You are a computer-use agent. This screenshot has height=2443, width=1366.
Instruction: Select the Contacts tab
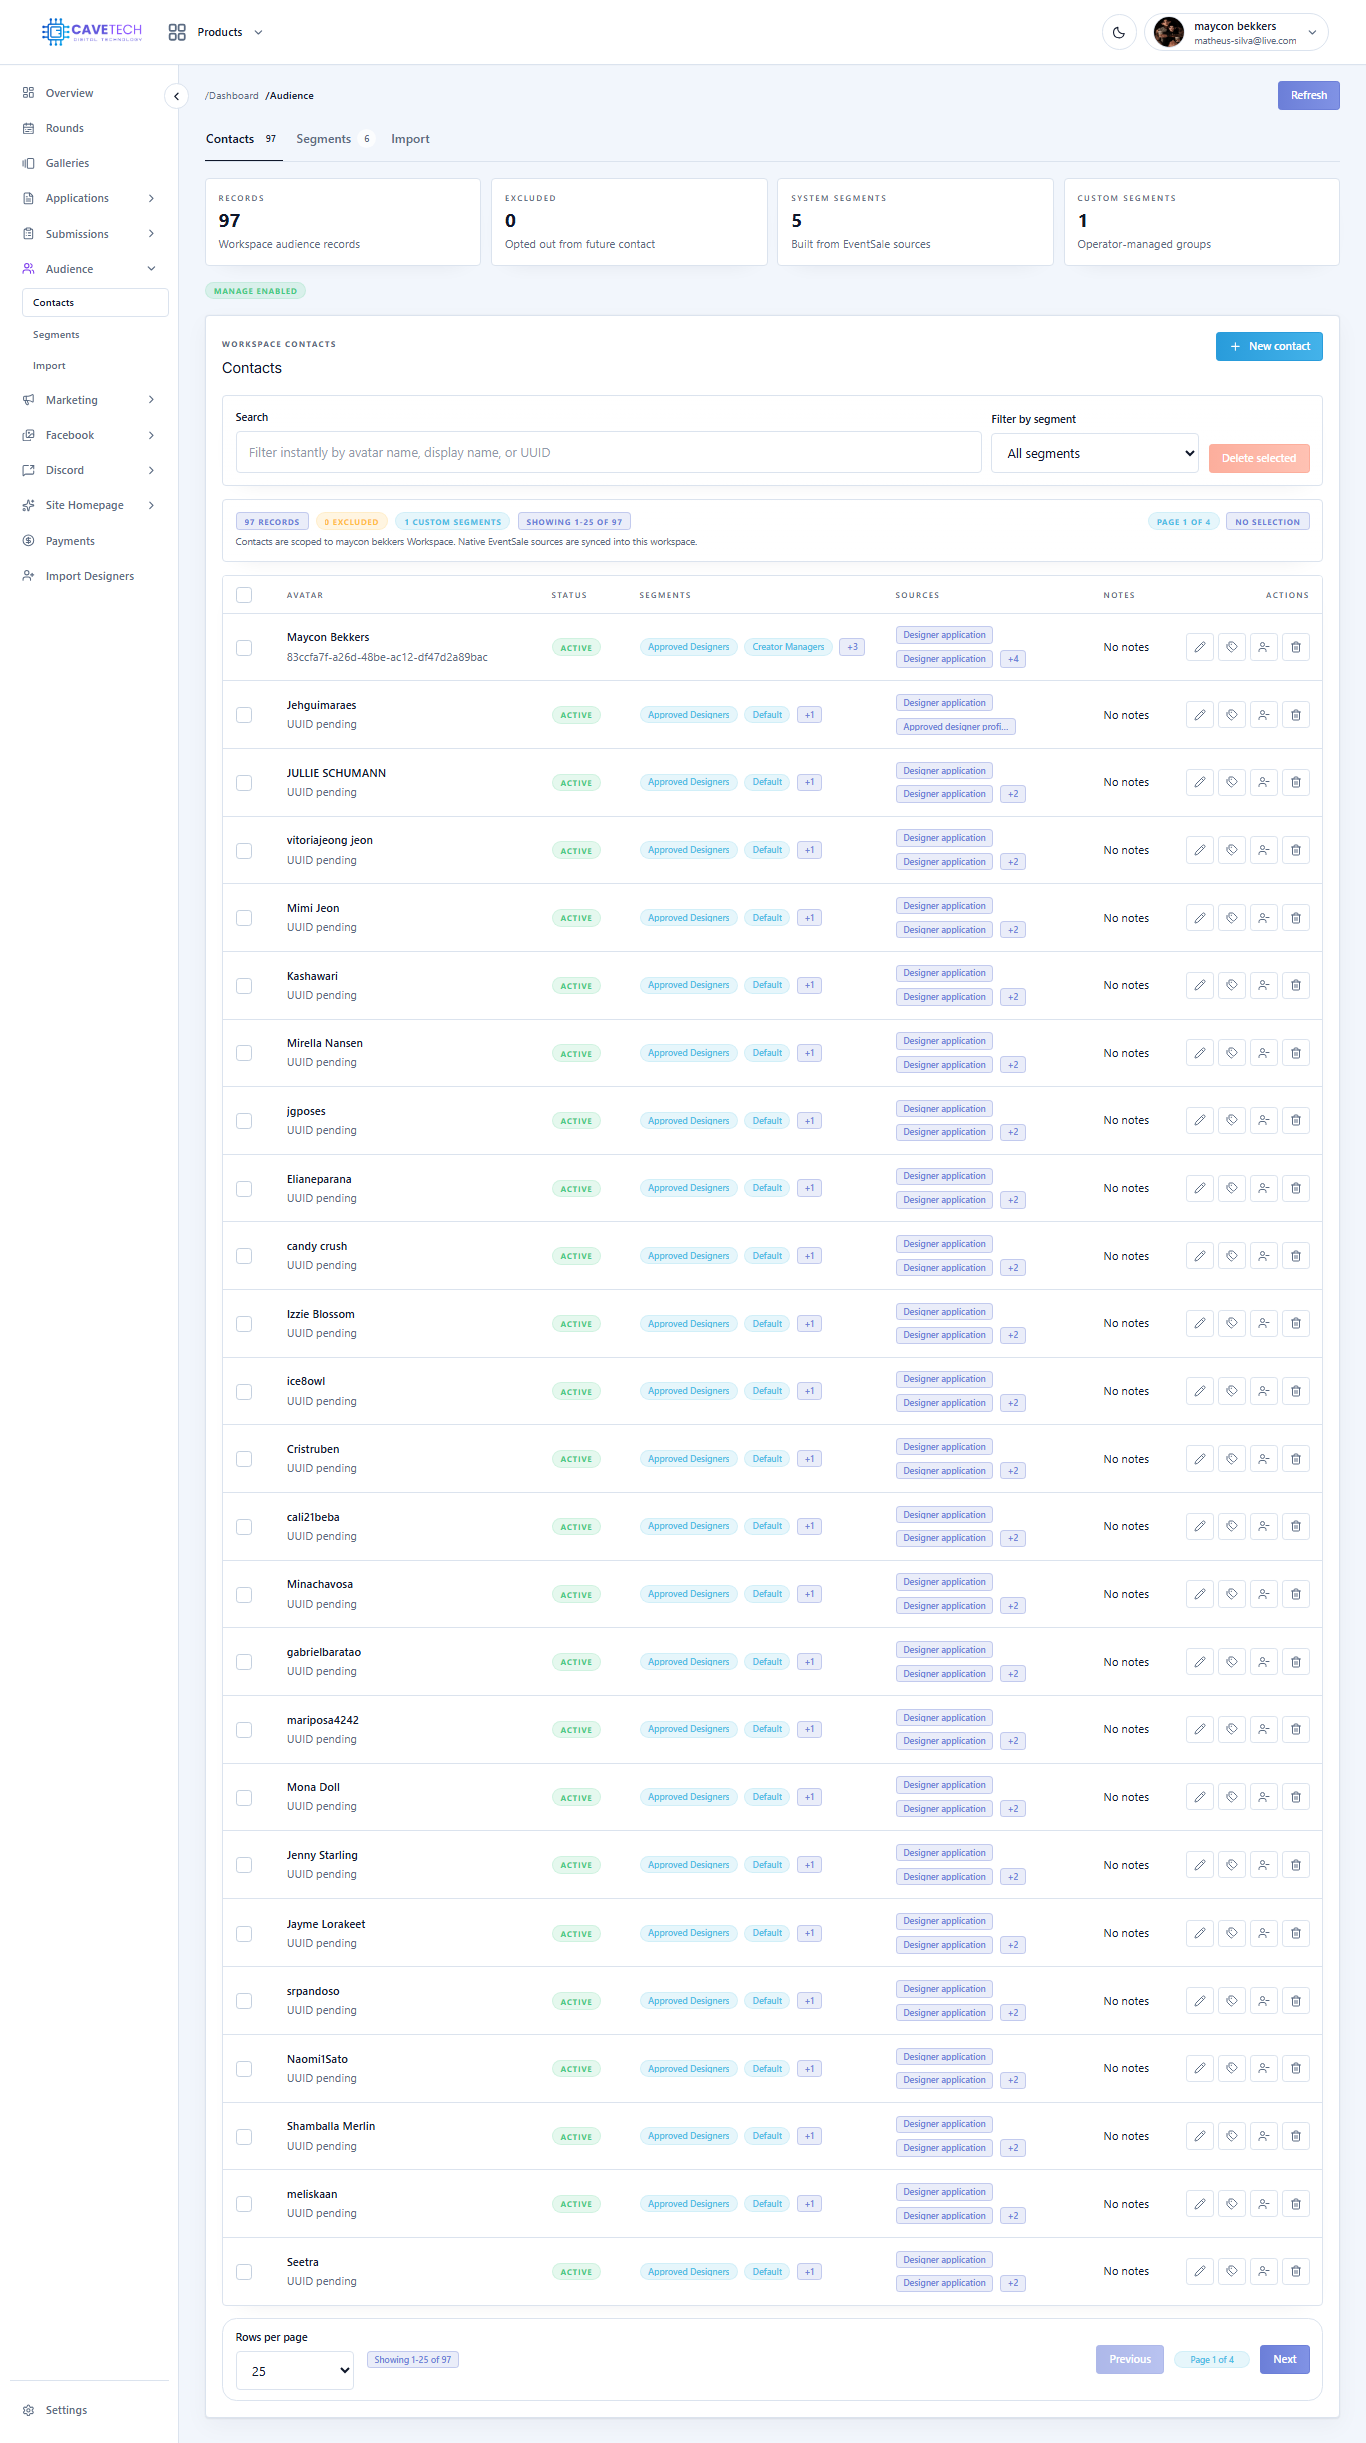coord(242,139)
